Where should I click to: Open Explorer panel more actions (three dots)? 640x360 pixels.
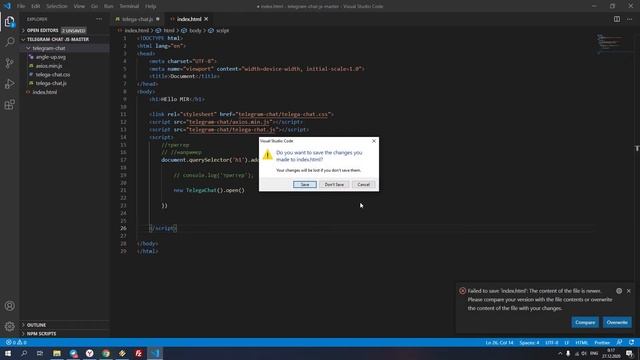(99, 19)
